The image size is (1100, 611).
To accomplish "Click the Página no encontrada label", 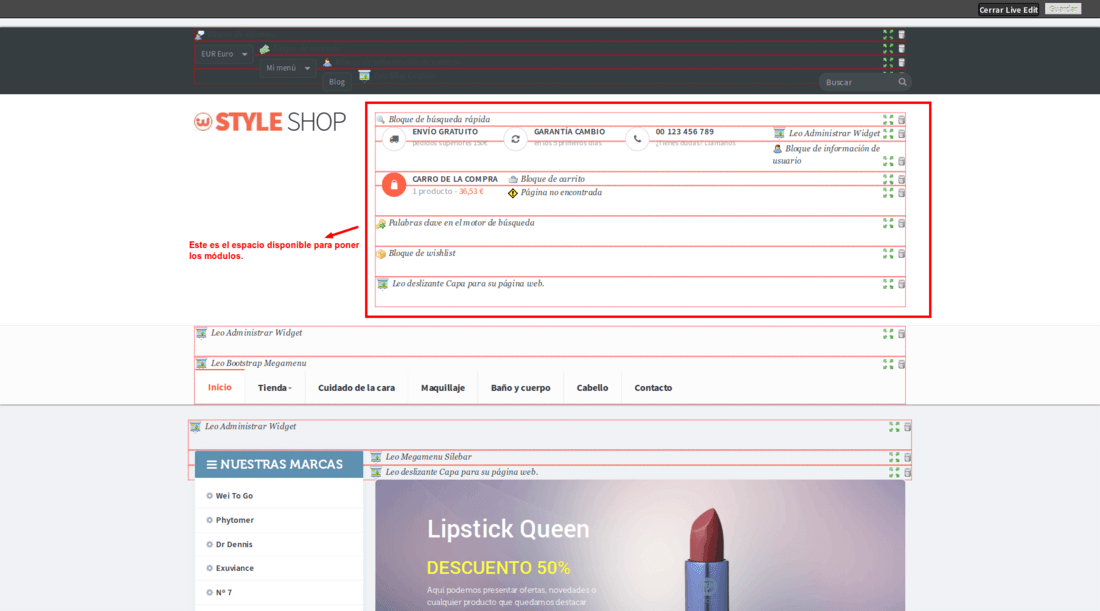I will pos(561,193).
